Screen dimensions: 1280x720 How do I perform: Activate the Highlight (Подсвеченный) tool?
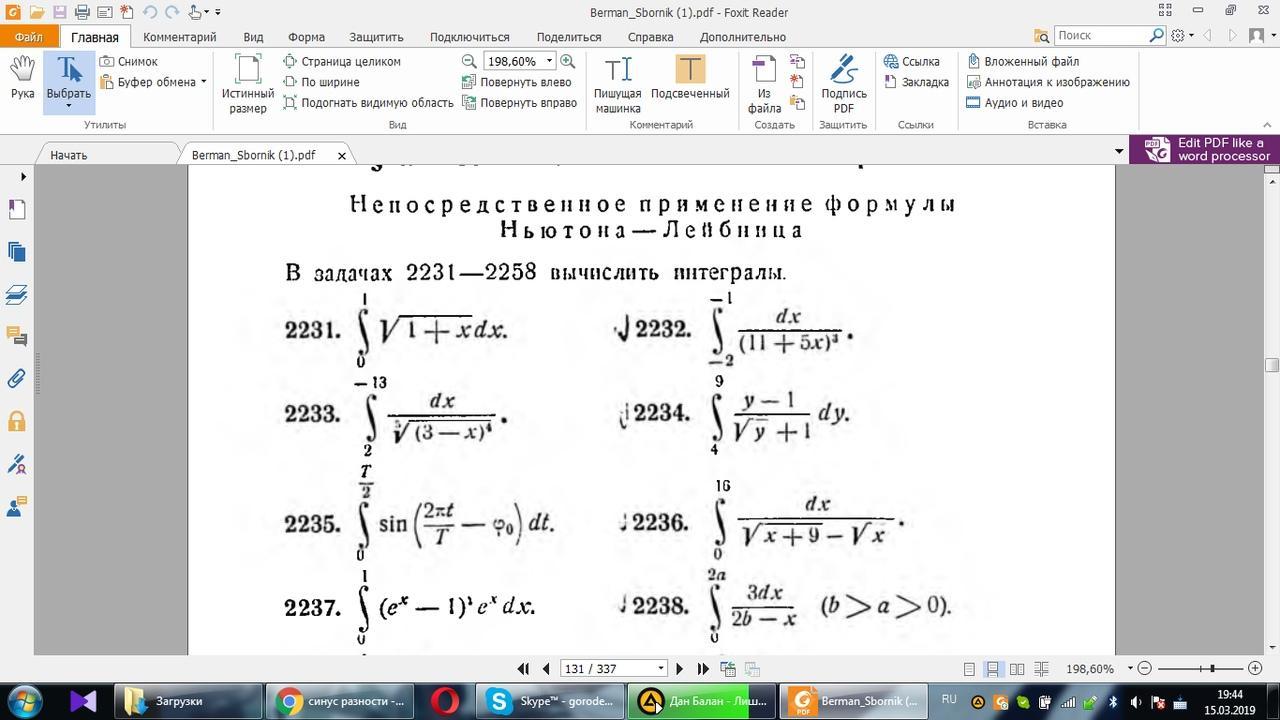(690, 78)
